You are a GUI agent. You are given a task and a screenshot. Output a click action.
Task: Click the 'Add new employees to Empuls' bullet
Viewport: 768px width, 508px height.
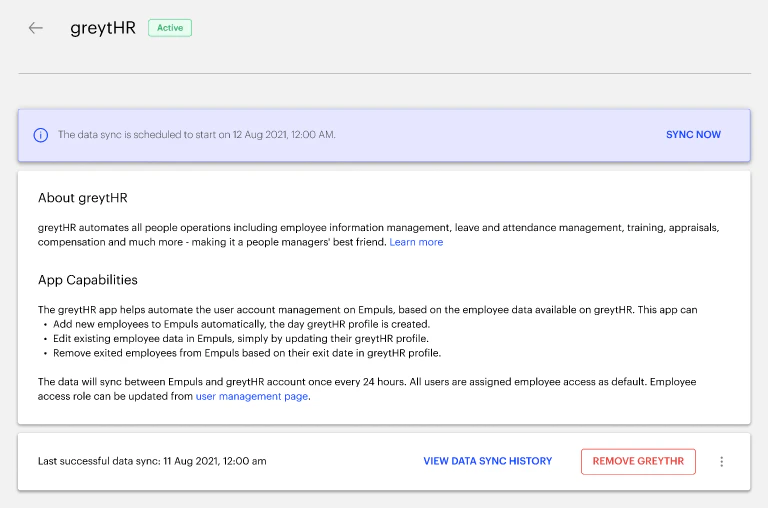tap(241, 324)
